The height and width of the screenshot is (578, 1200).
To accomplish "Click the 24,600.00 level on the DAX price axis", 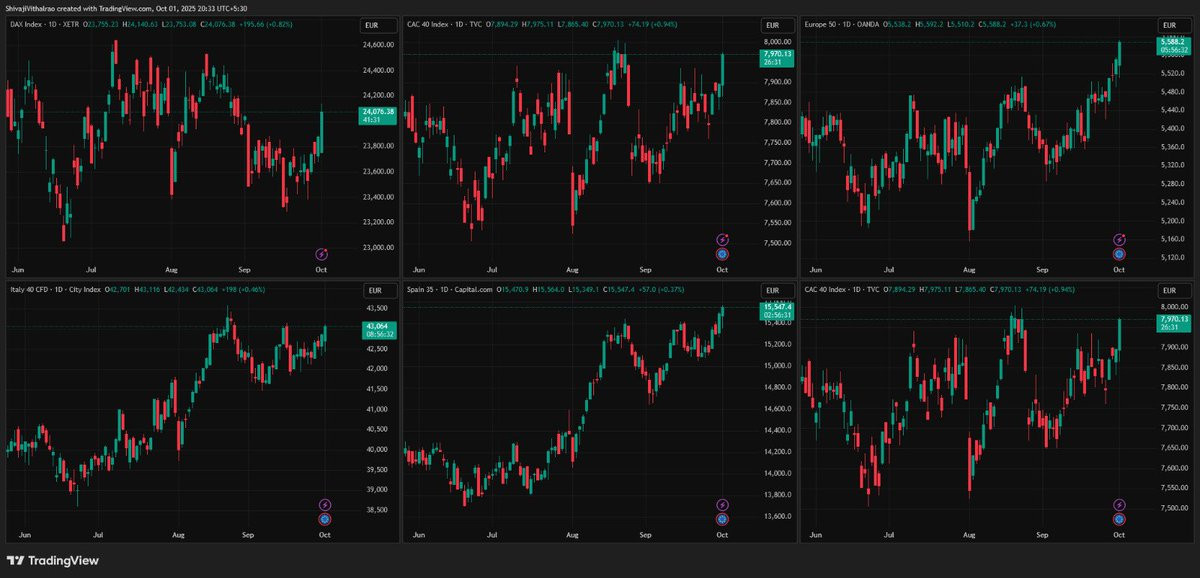I will click(378, 45).
